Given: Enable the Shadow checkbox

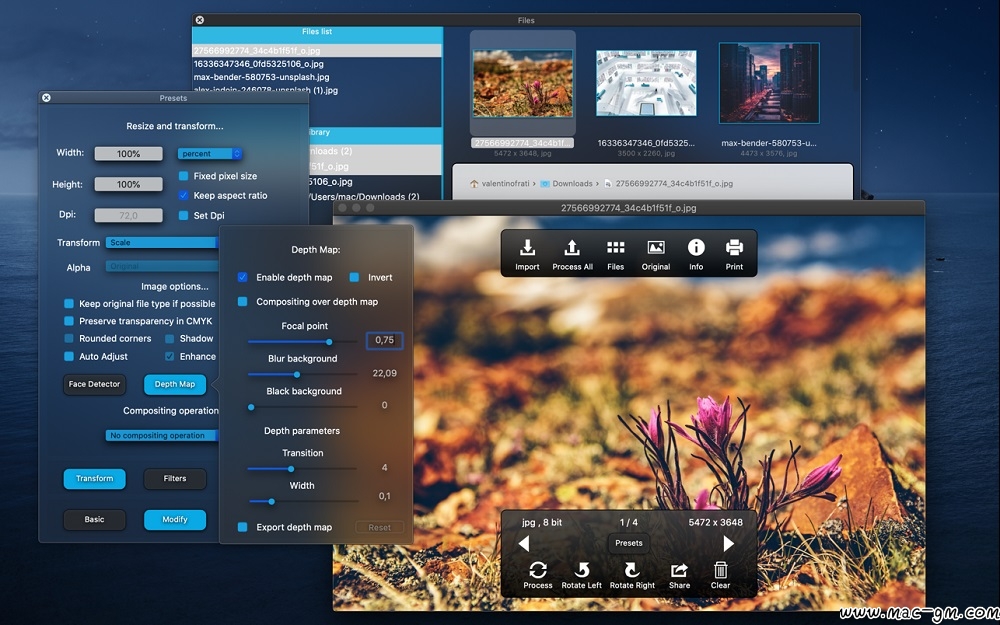Looking at the screenshot, I should [x=170, y=339].
